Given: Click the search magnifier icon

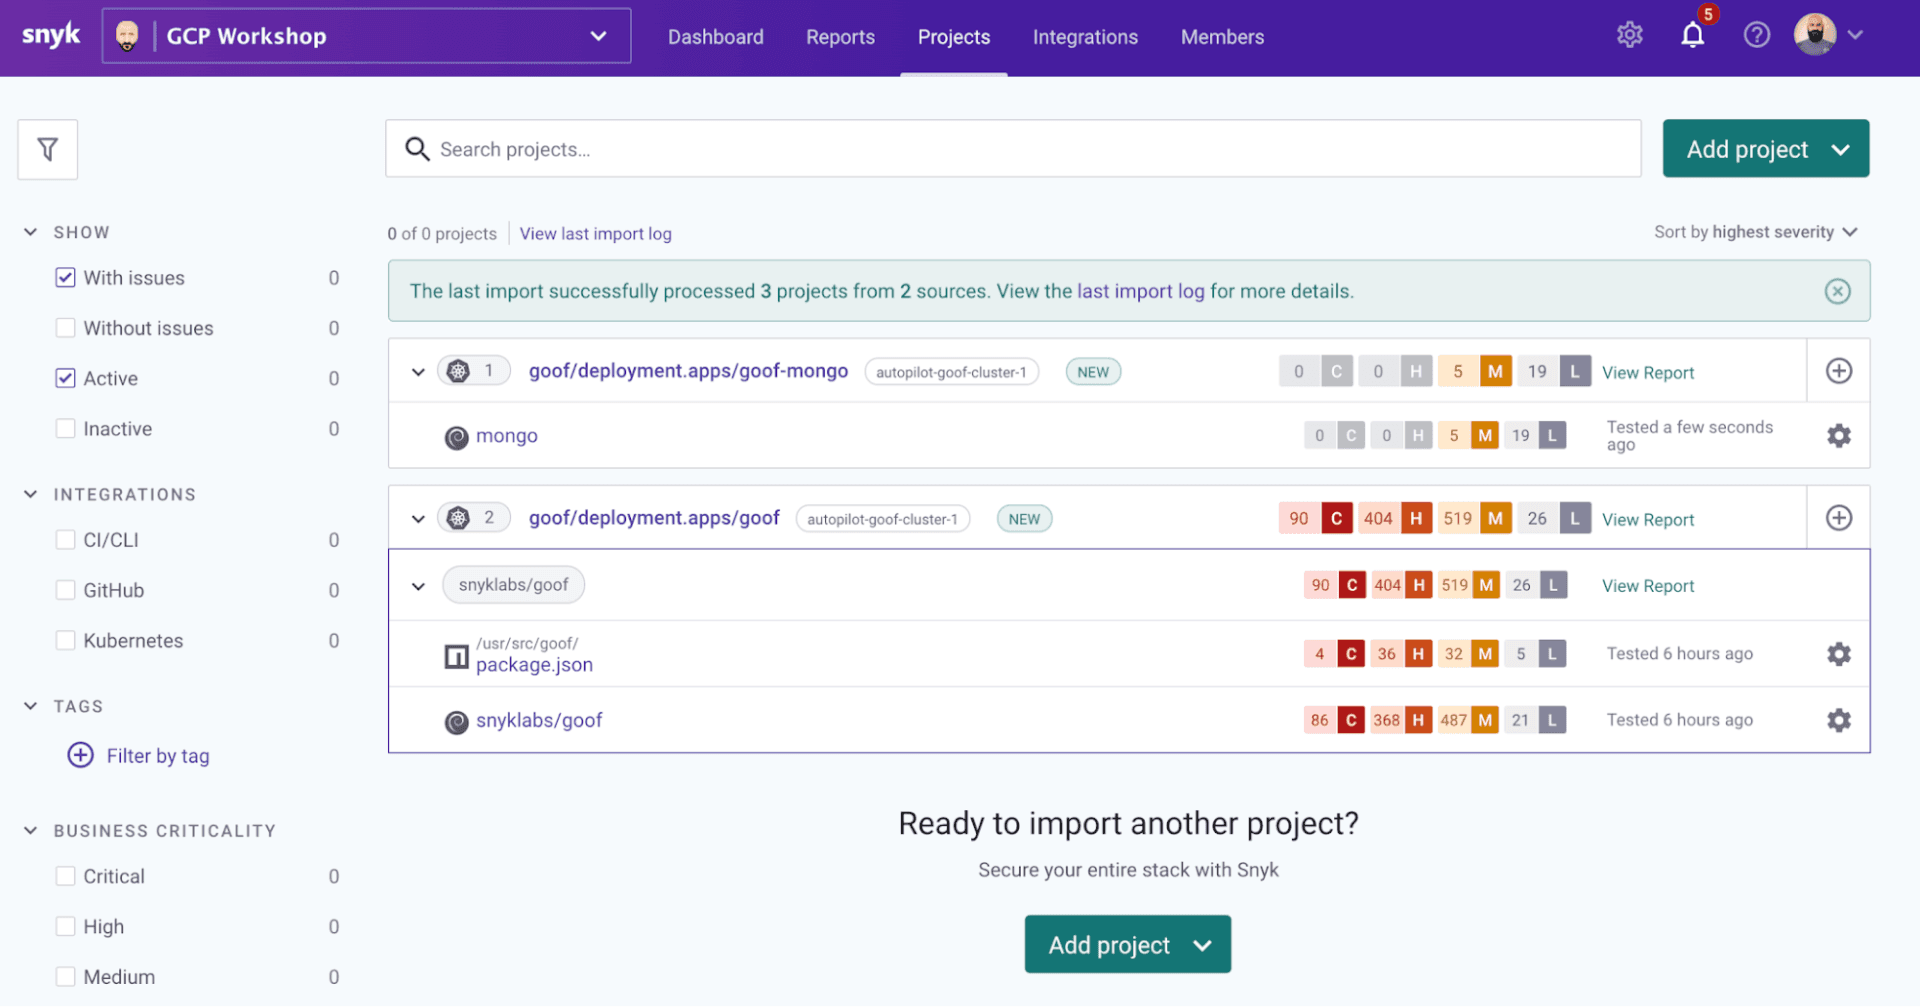Looking at the screenshot, I should [417, 149].
